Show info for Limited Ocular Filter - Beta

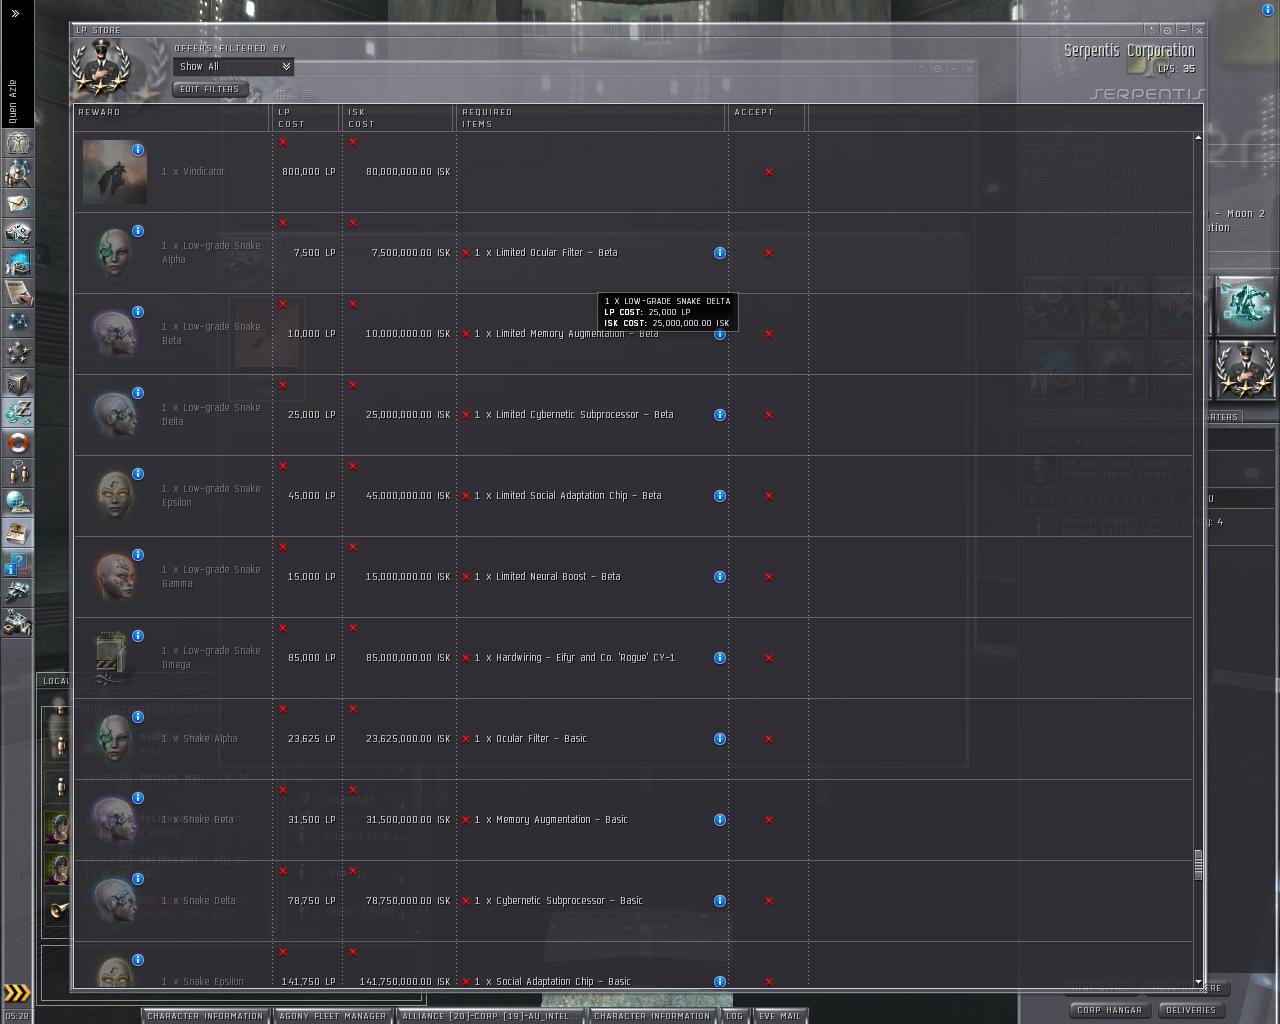[x=719, y=253]
